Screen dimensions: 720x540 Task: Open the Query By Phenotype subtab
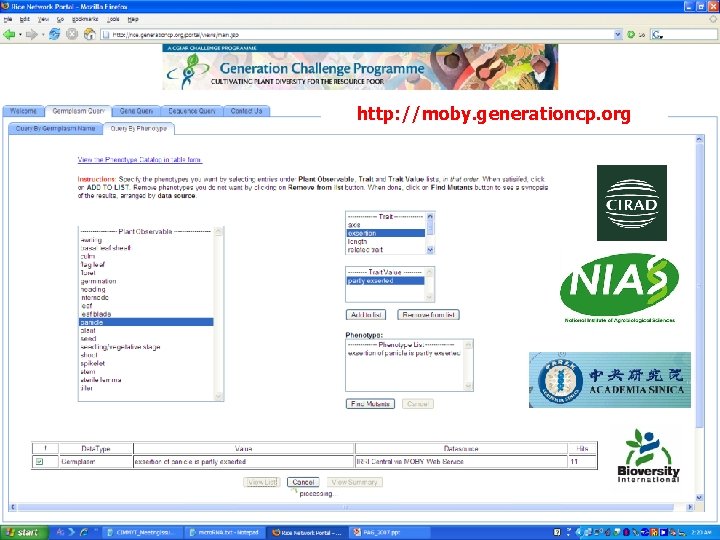139,129
